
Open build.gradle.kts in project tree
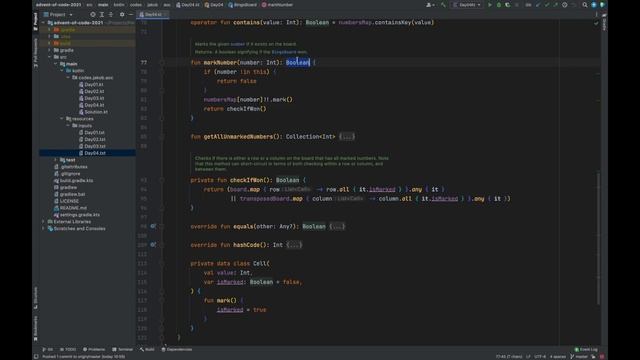tap(73, 180)
